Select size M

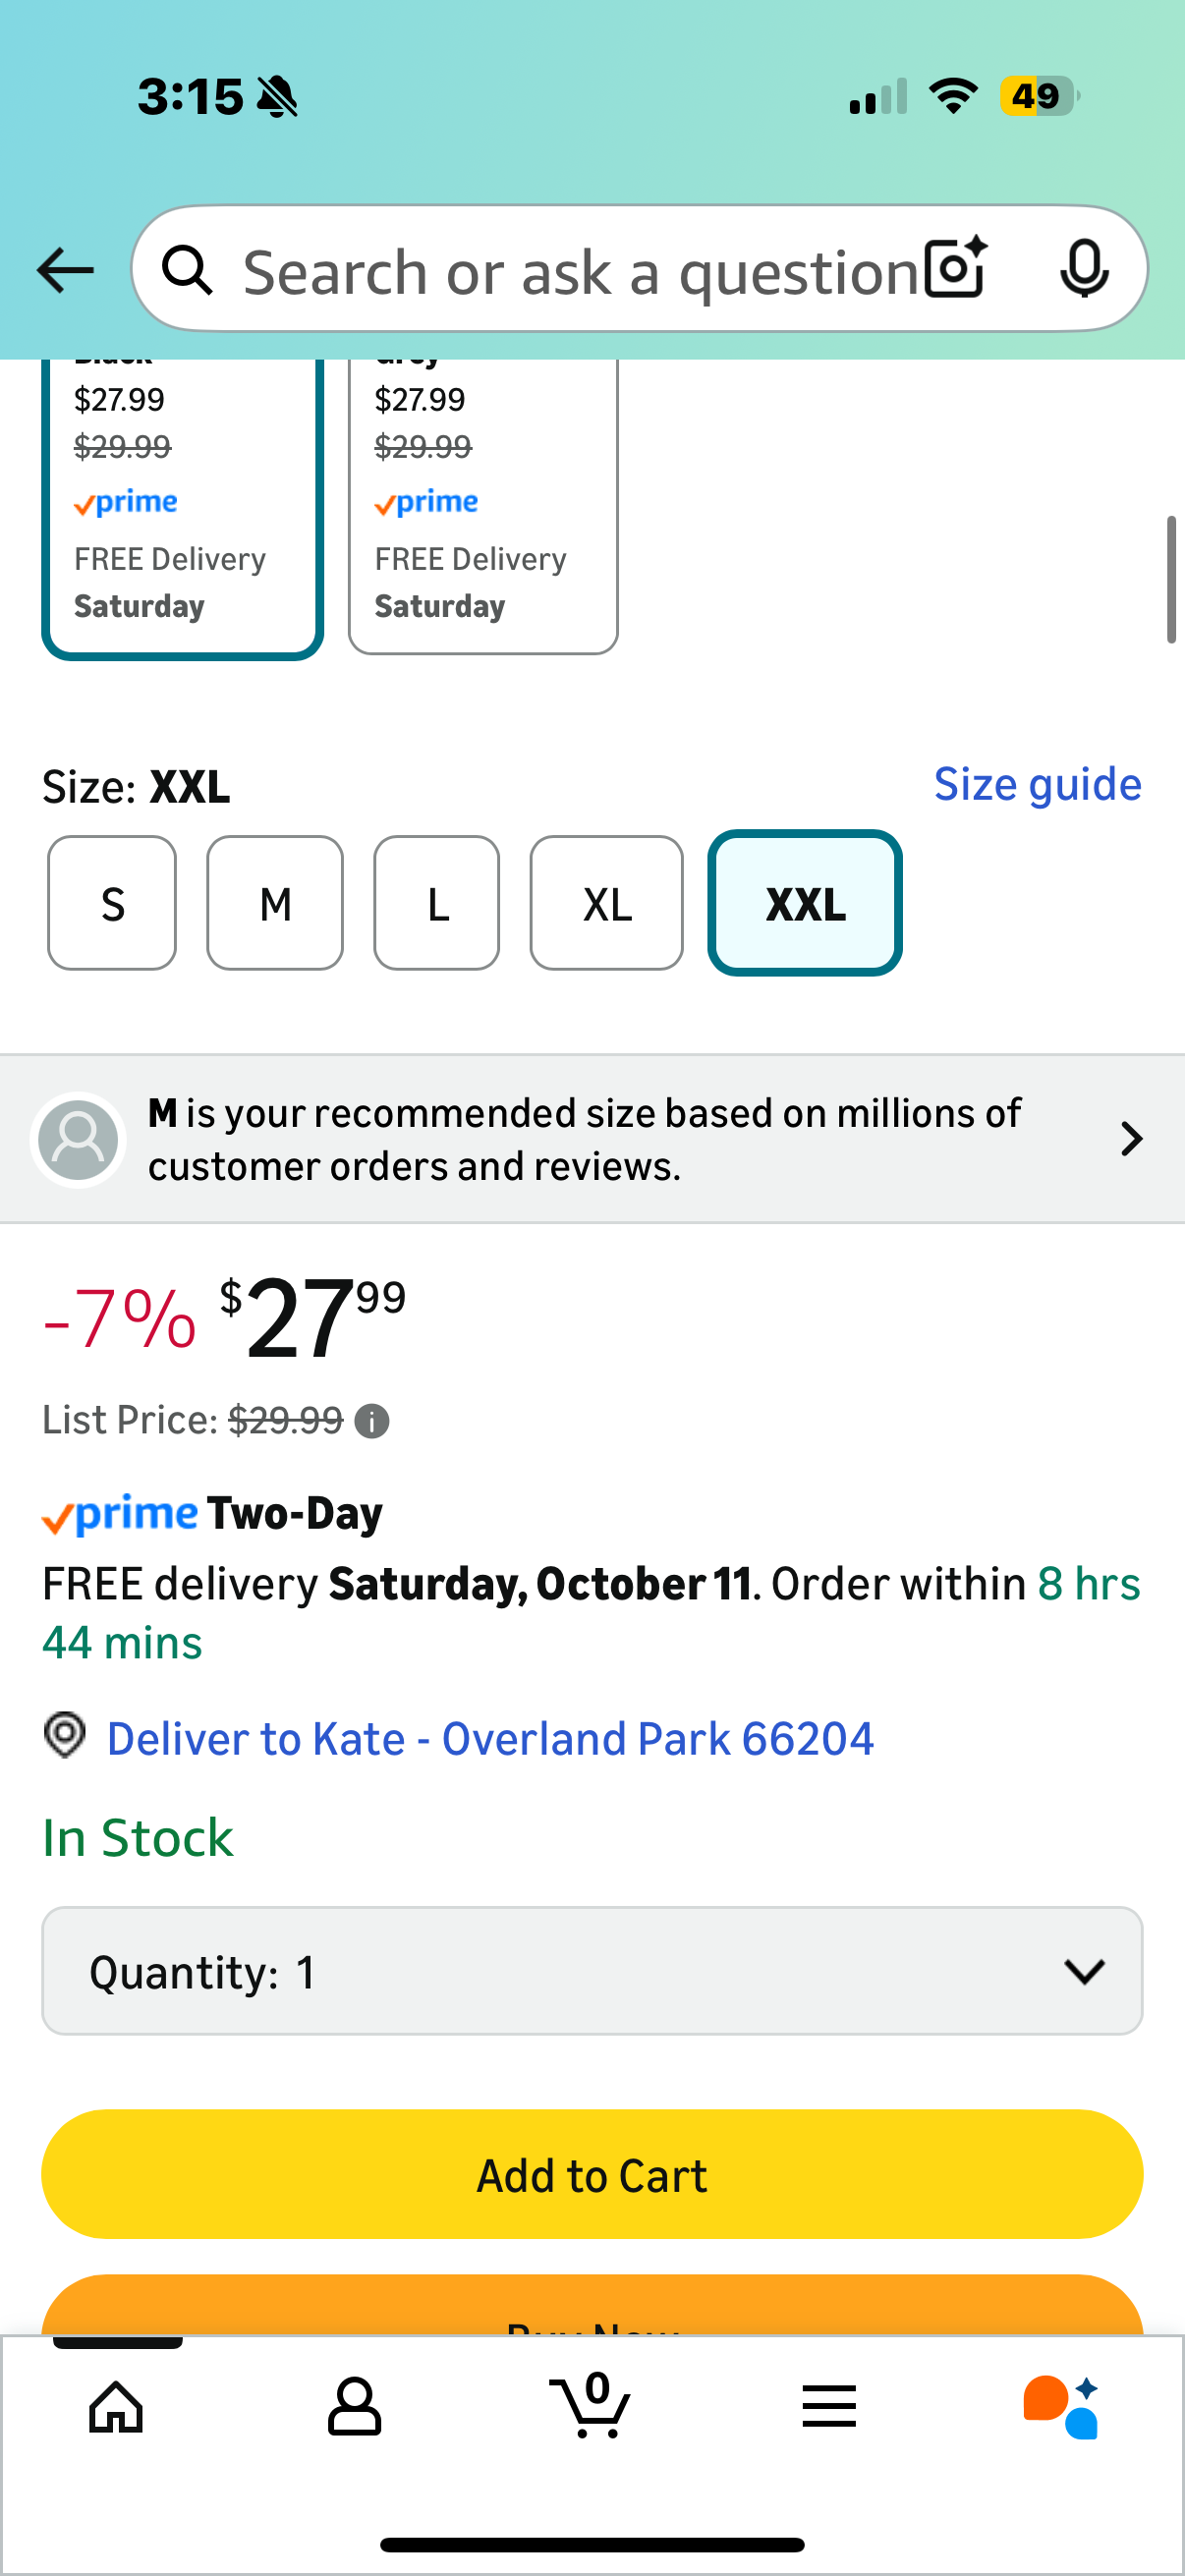coord(275,903)
